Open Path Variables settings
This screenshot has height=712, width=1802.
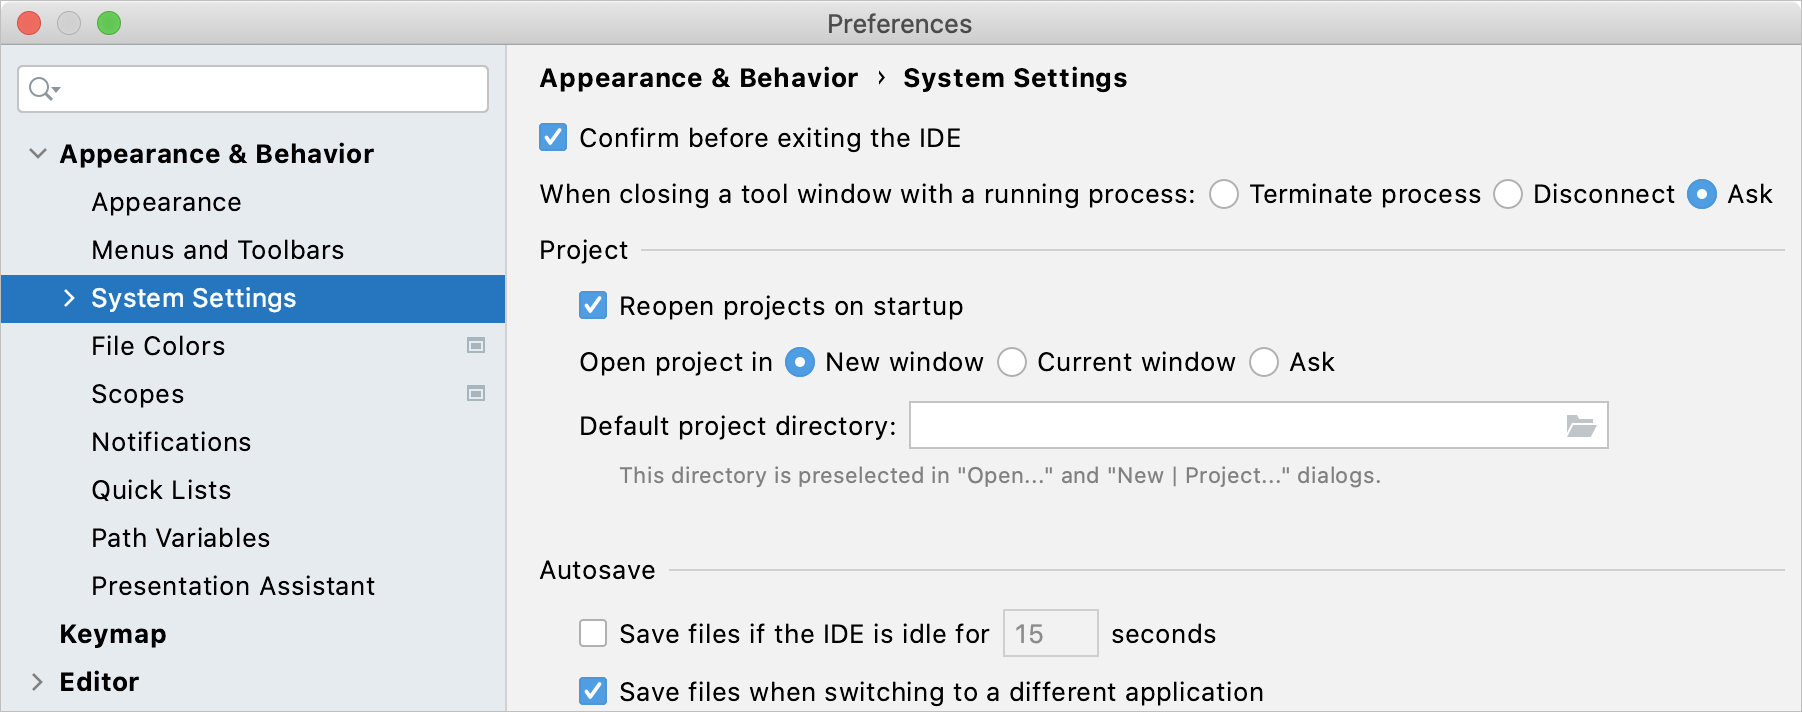tap(181, 537)
